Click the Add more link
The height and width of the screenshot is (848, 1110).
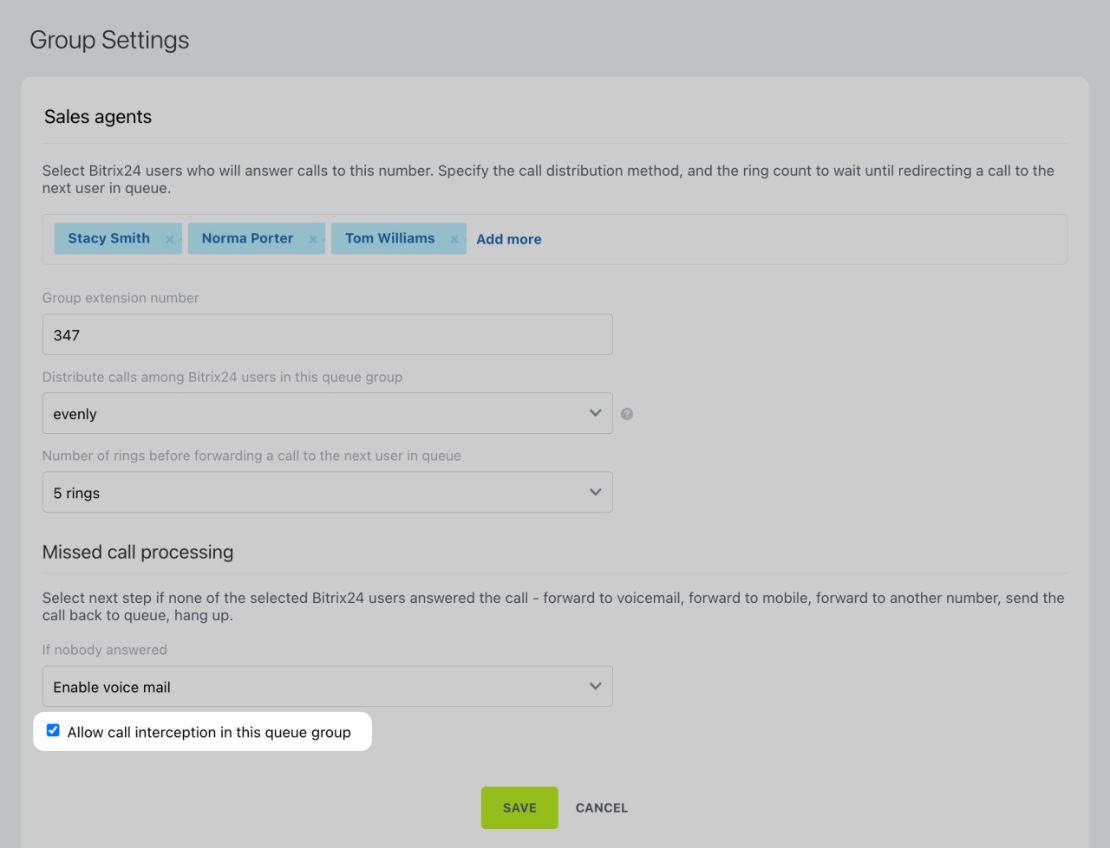(509, 239)
